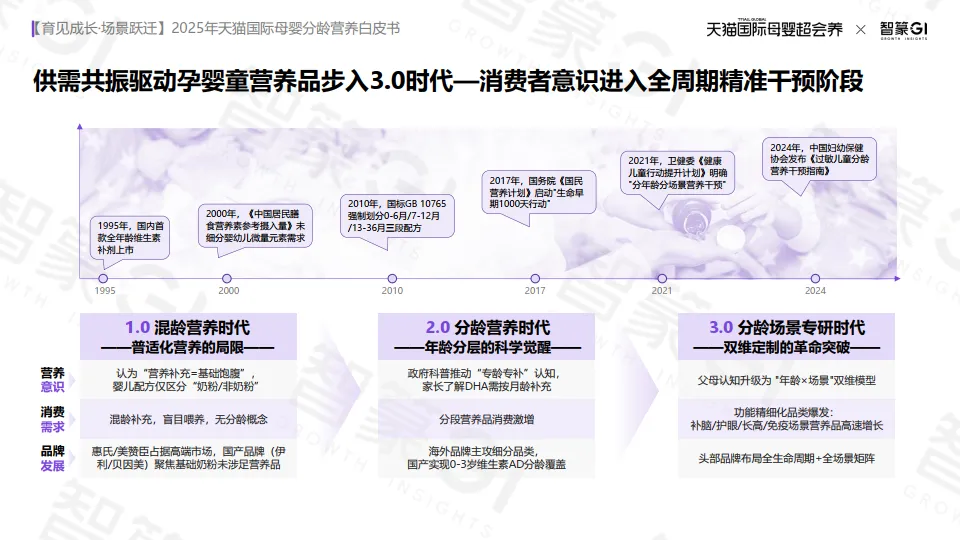This screenshot has width=960, height=540.
Task: Click the 2024年 中国妇幼保健协会 callout
Action: 819,159
